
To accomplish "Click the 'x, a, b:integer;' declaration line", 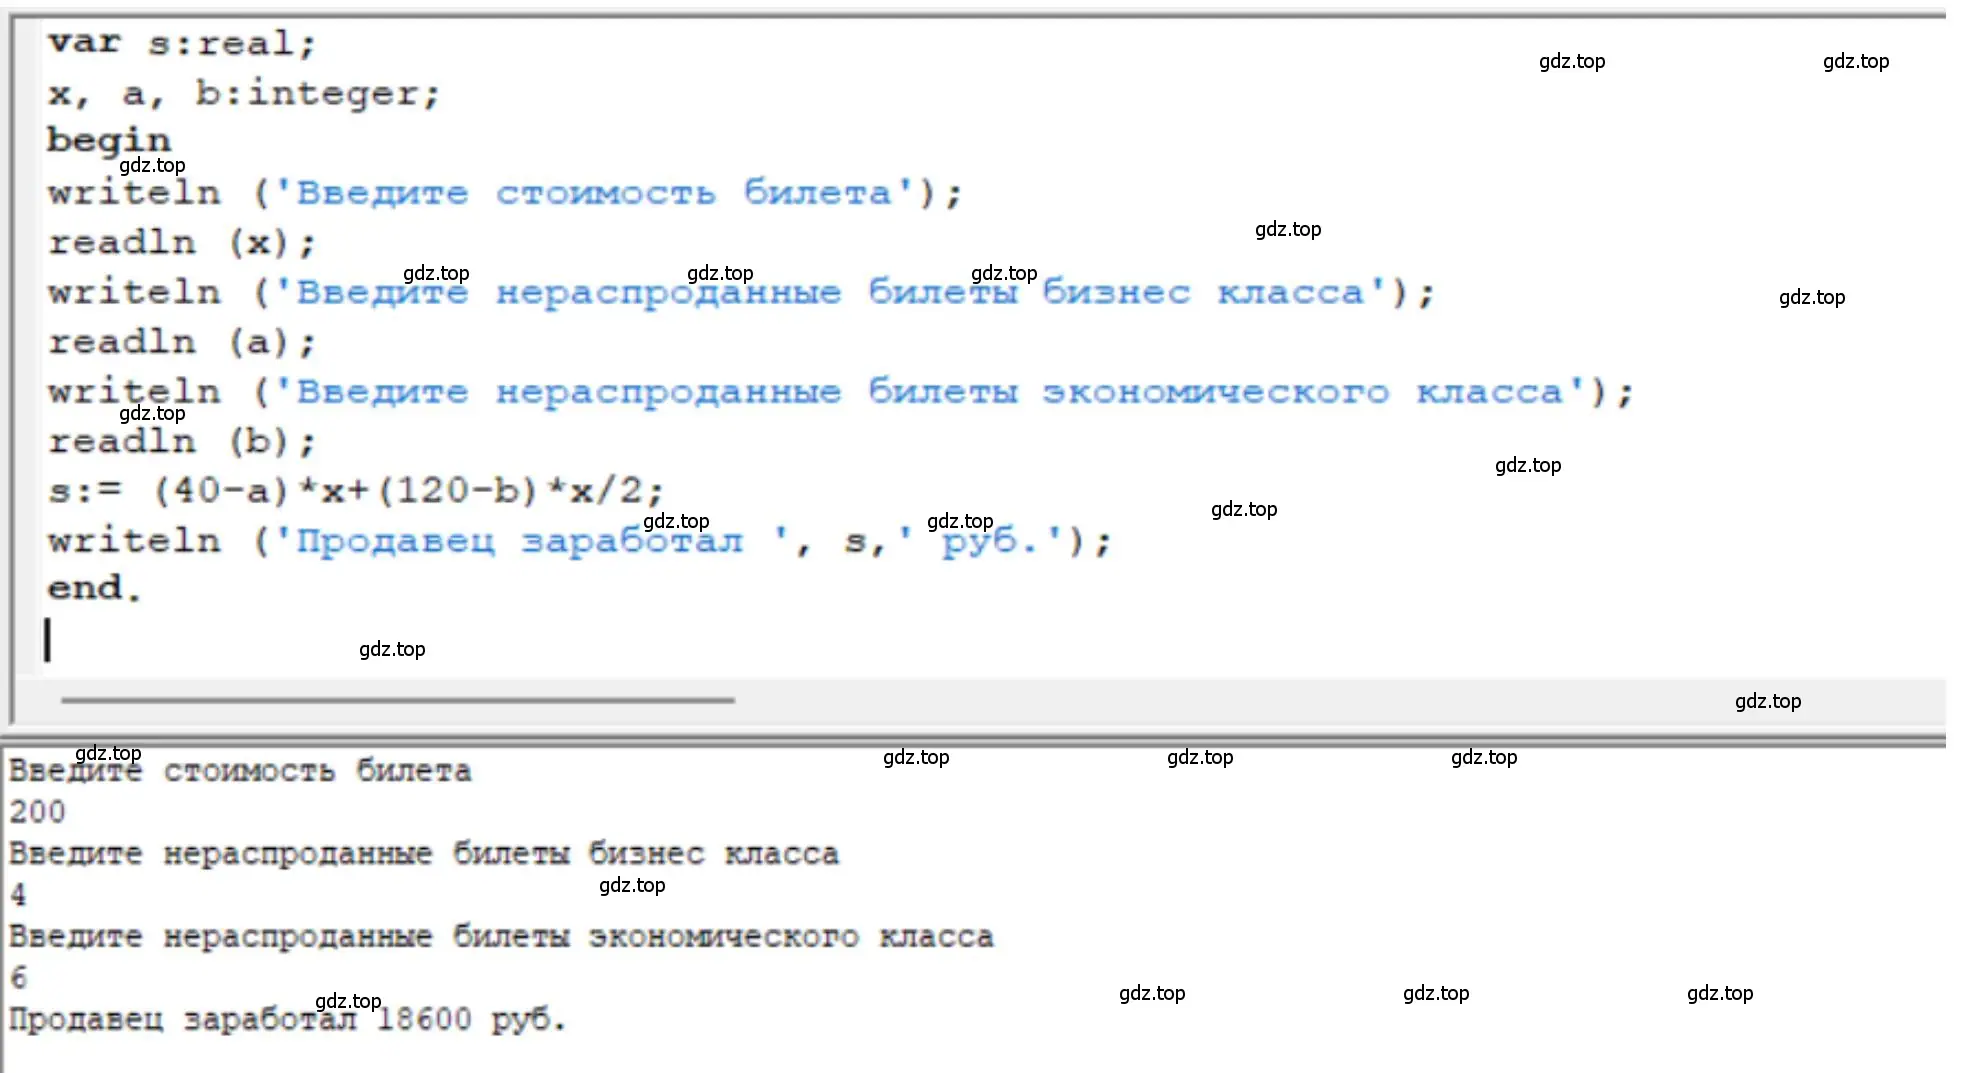I will pyautogui.click(x=243, y=93).
